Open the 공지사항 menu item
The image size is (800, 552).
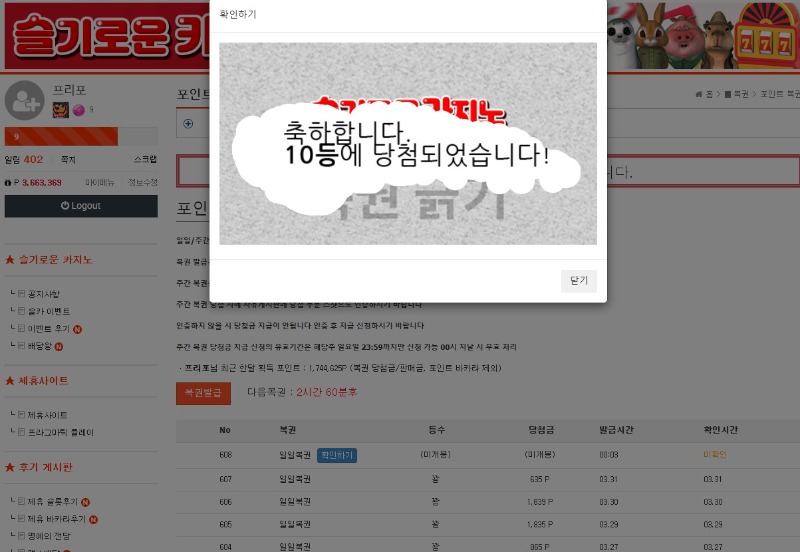44,294
